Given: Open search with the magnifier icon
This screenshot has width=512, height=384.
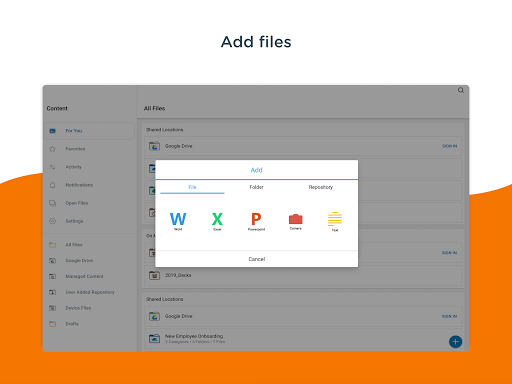Looking at the screenshot, I should tap(461, 90).
